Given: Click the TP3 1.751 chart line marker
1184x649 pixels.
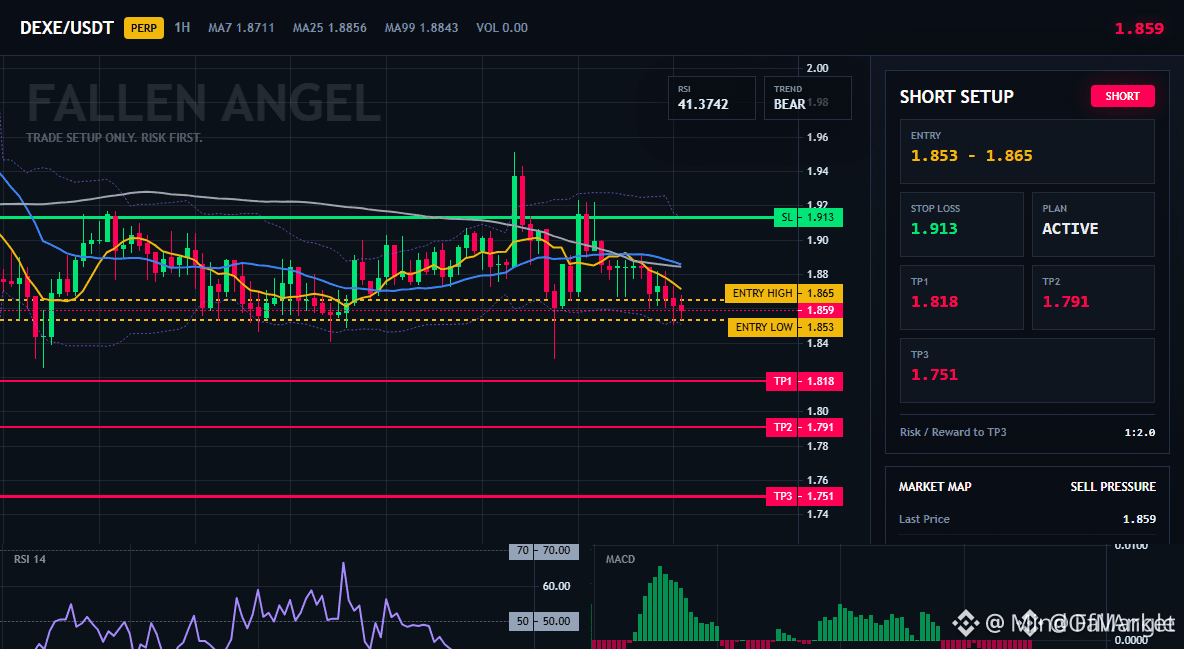Looking at the screenshot, I should click(x=803, y=496).
